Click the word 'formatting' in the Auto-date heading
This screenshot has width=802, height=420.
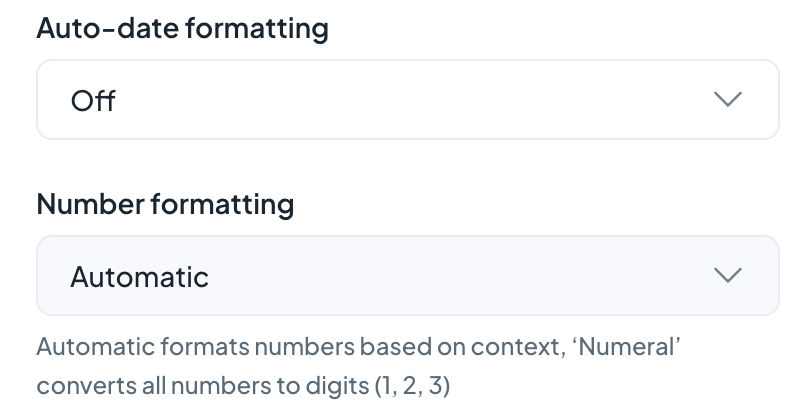257,28
